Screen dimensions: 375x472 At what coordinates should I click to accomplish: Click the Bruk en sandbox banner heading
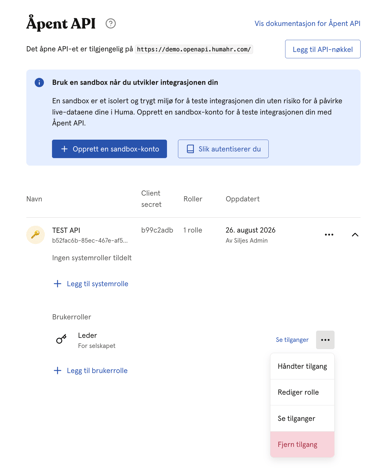point(135,82)
